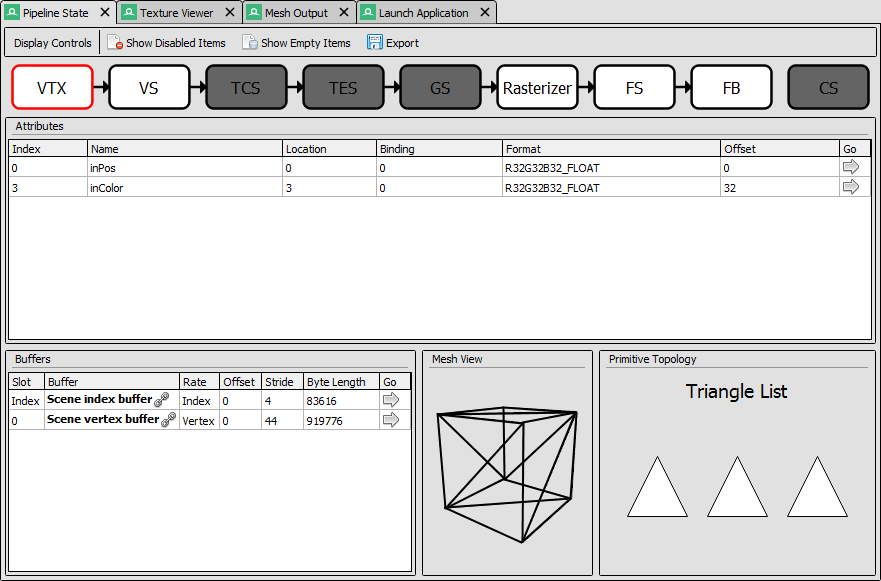The width and height of the screenshot is (881, 581).
Task: Click link icon beside Scene vertex buffer
Action: coord(169,420)
